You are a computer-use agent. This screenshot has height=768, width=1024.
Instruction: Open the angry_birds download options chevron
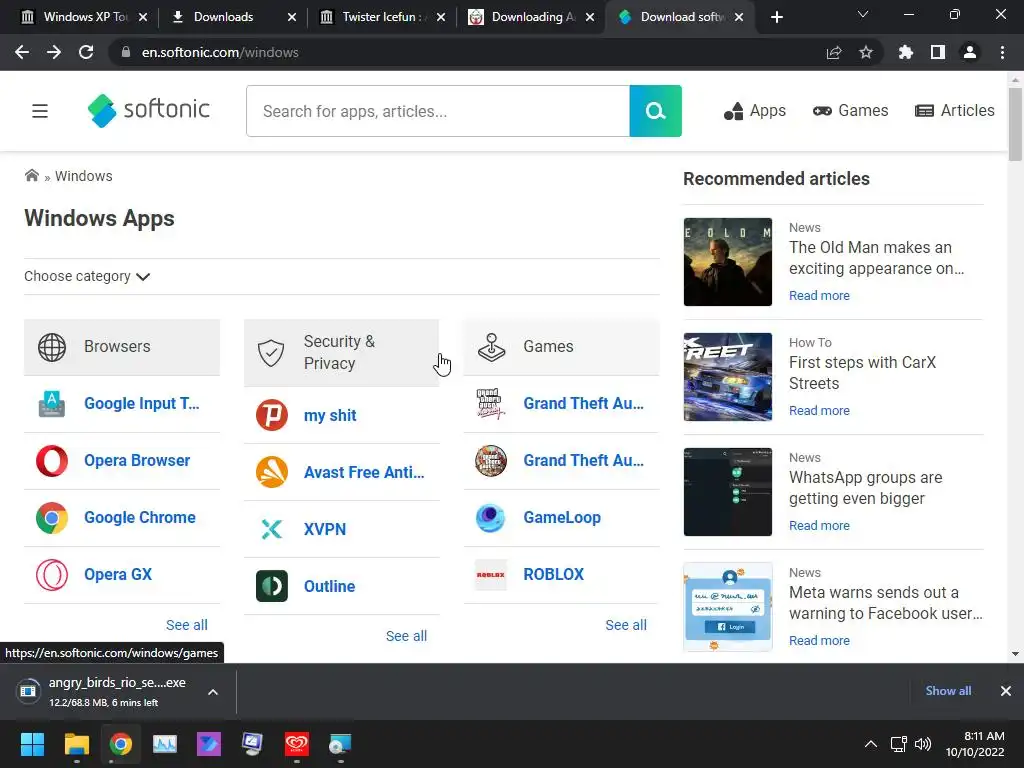213,692
